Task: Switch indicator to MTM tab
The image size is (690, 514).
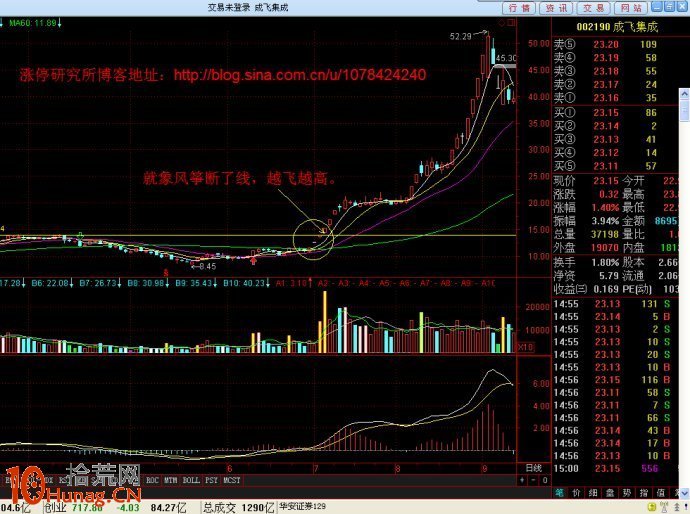Action: click(x=171, y=480)
